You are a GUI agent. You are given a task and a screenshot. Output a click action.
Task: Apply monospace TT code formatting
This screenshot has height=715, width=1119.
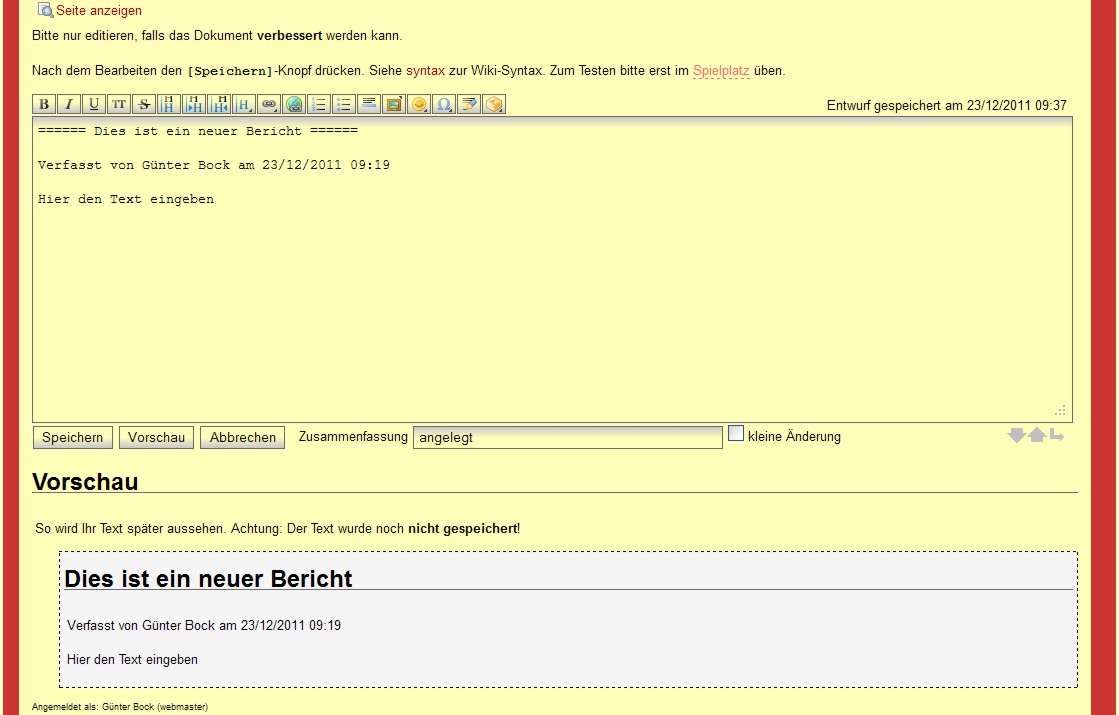(x=119, y=104)
